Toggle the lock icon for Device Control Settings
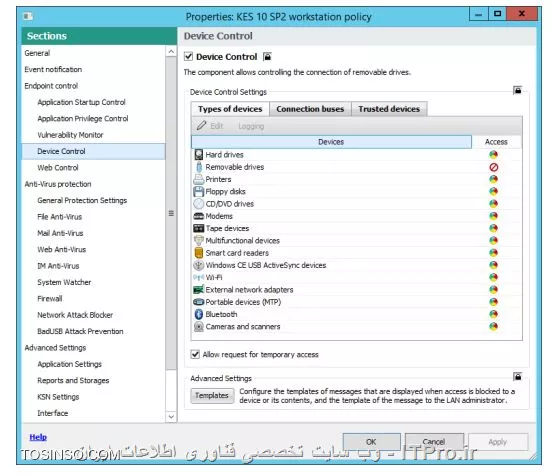 (517, 90)
